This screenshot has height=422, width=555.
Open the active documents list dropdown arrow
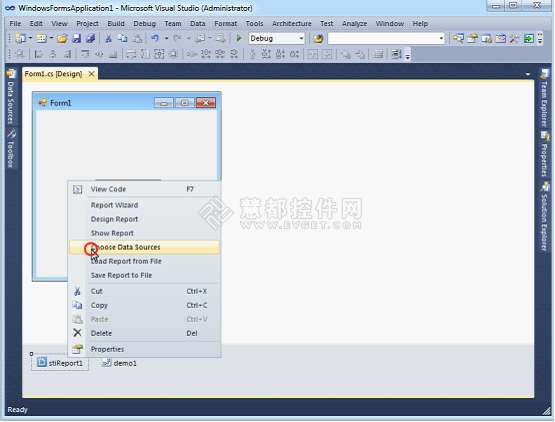528,74
